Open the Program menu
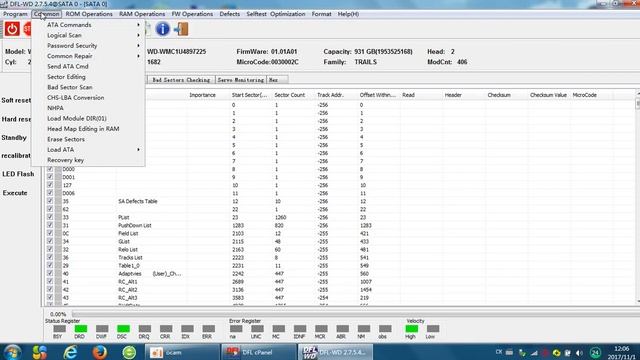Viewport: 640px width, 360px height. coord(15,14)
